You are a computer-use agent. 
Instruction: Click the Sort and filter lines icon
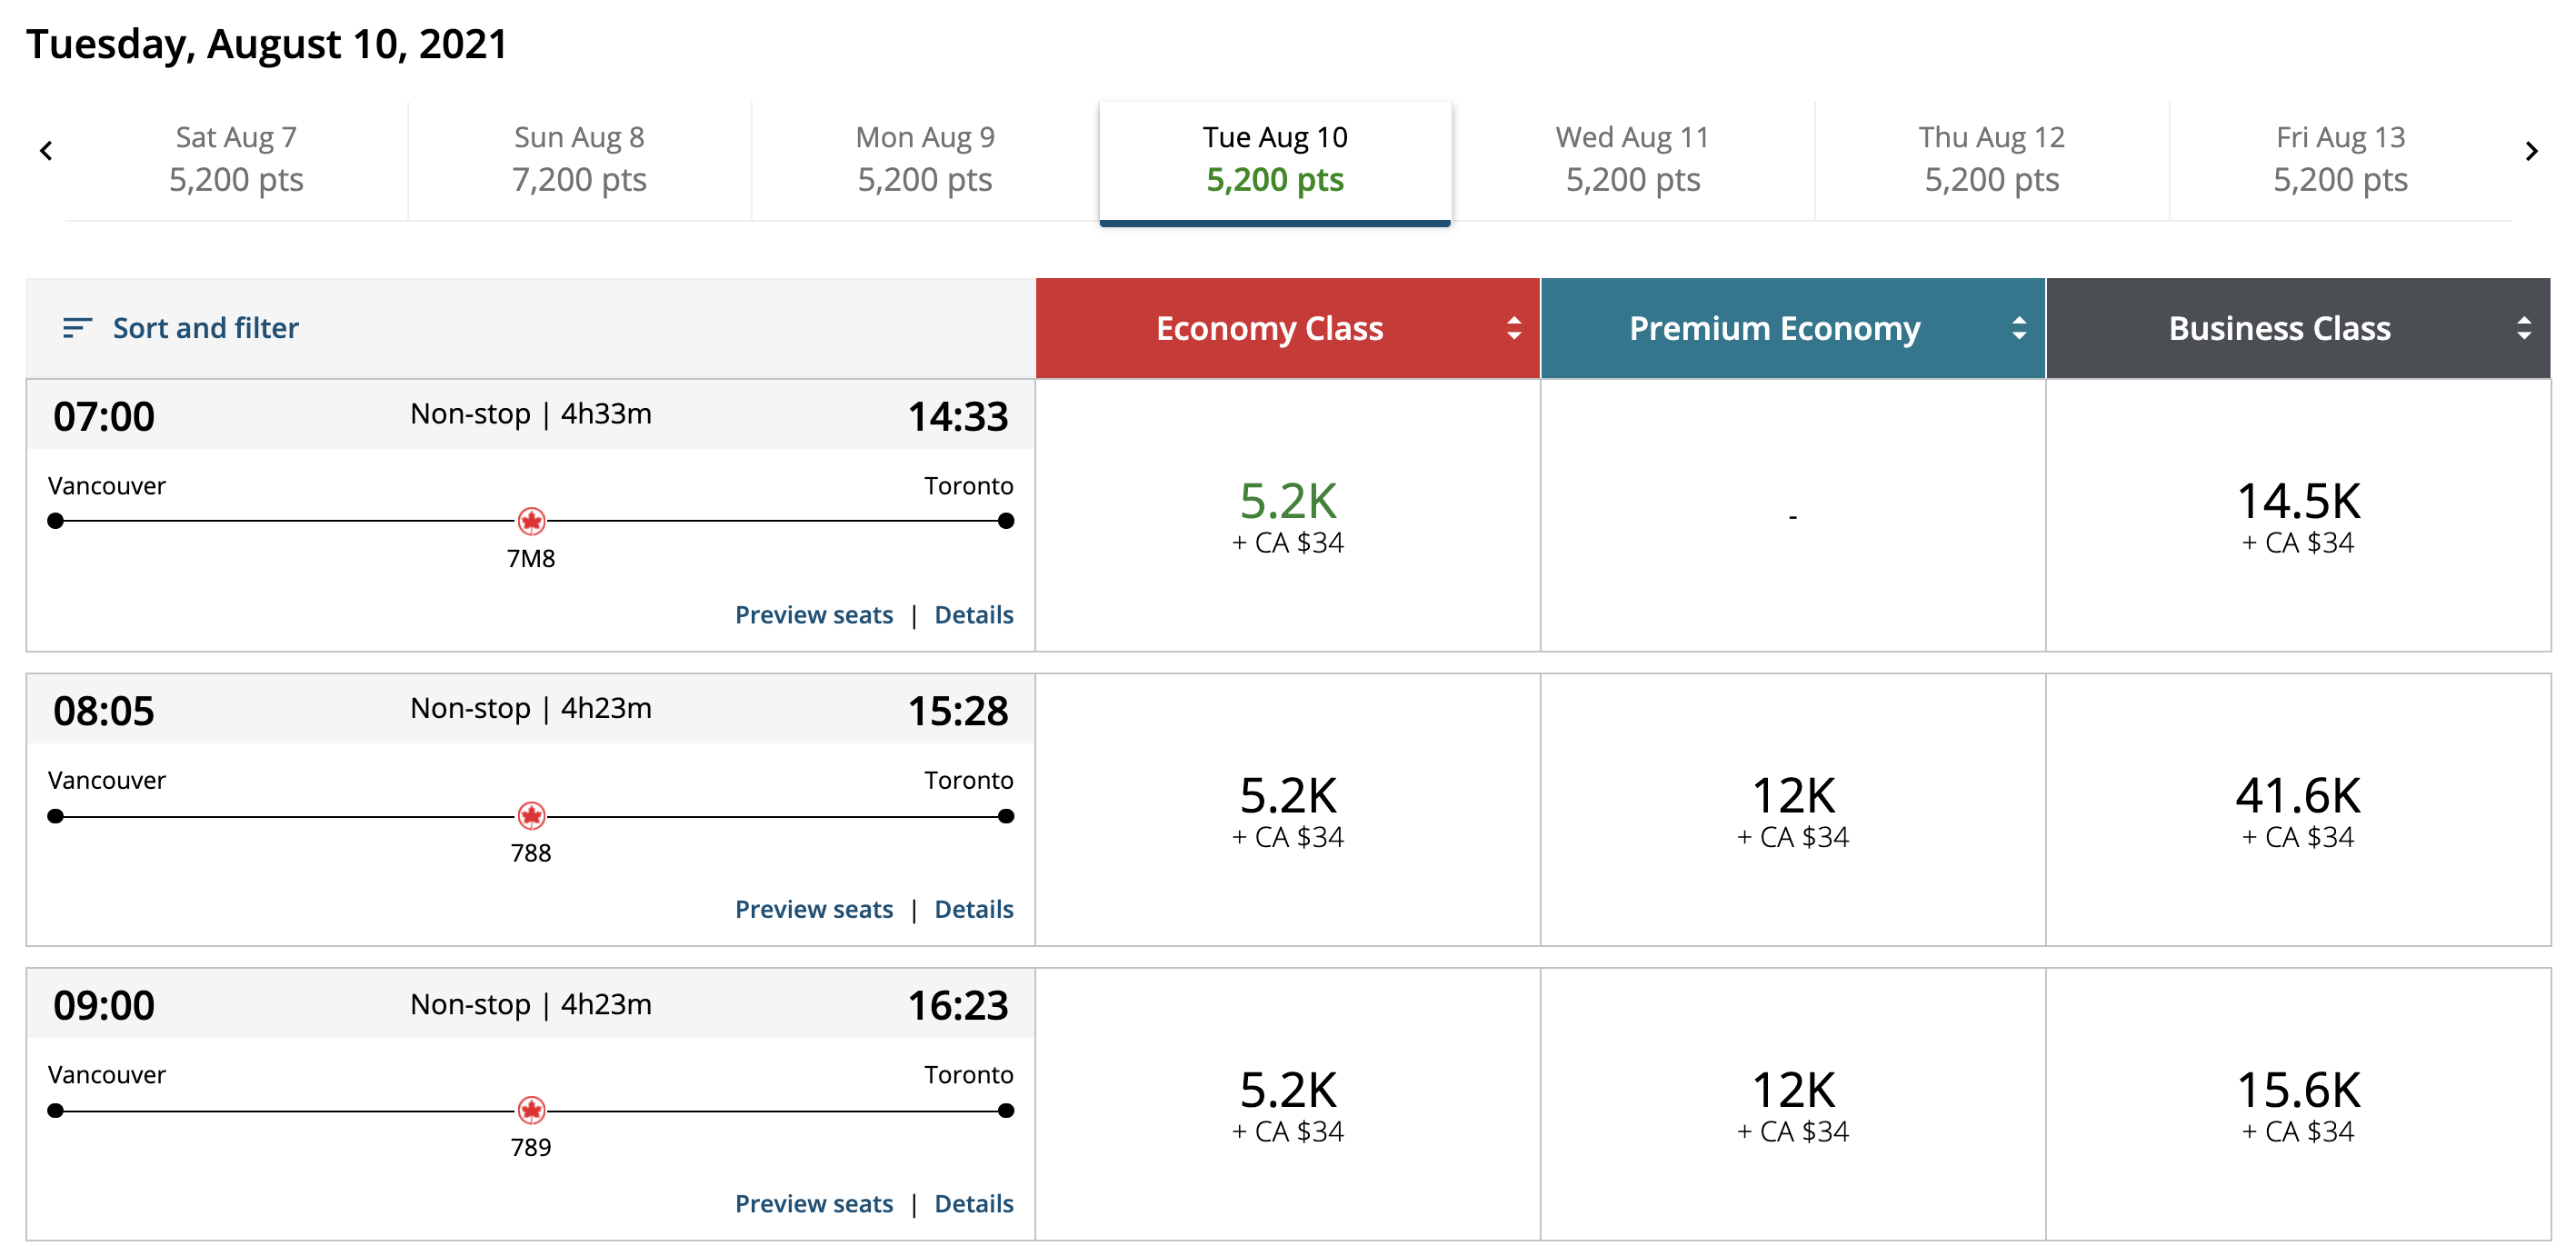click(x=77, y=328)
